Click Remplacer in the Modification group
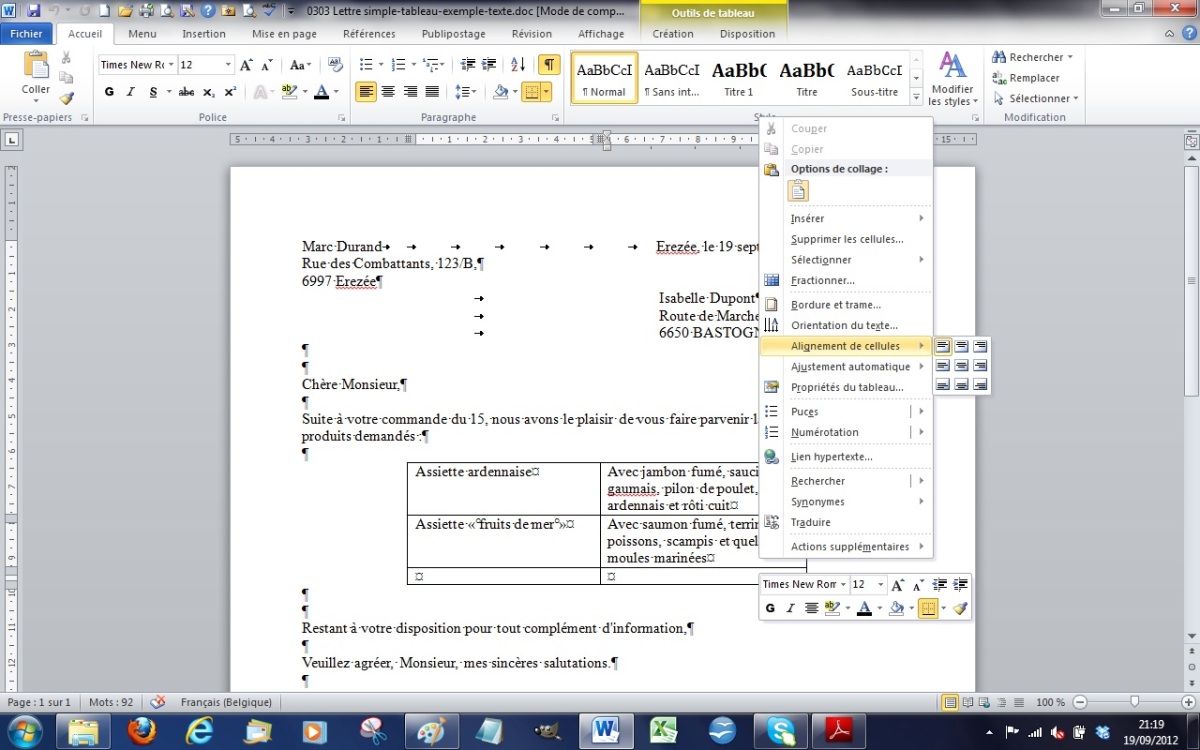The width and height of the screenshot is (1200, 750). (x=1026, y=78)
